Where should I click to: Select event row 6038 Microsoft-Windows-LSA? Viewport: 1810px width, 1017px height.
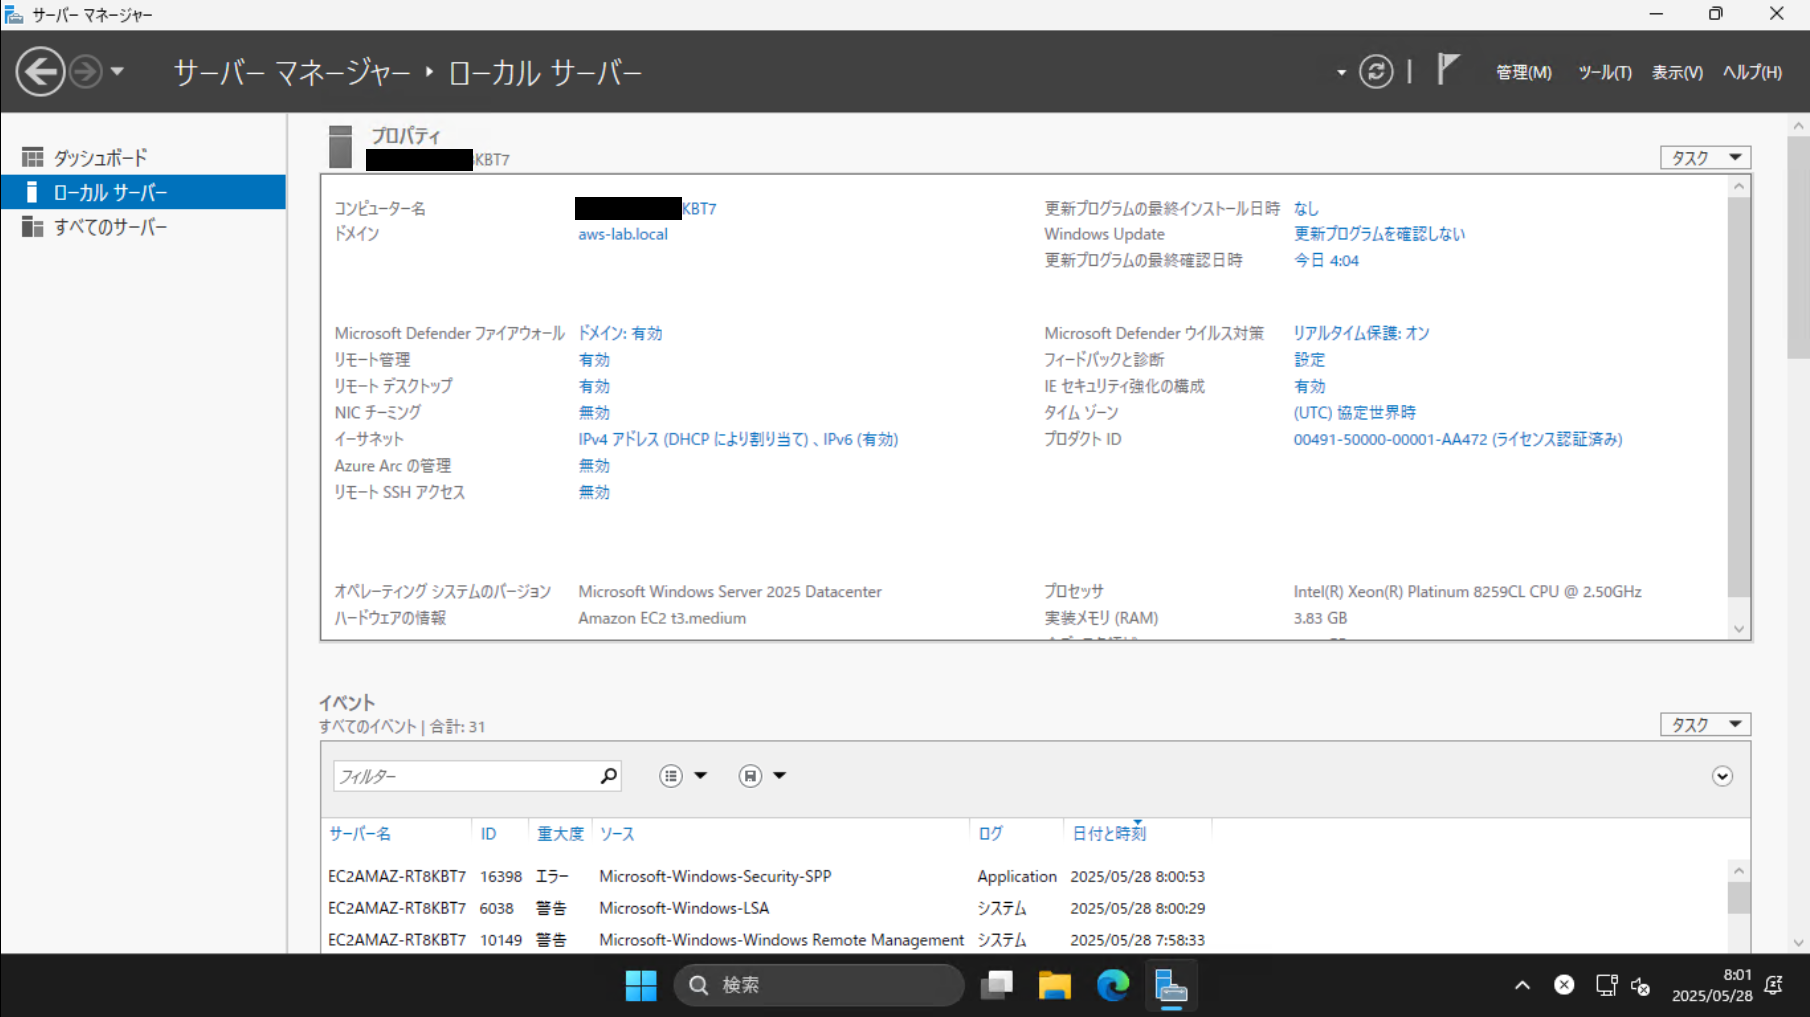pos(1024,908)
